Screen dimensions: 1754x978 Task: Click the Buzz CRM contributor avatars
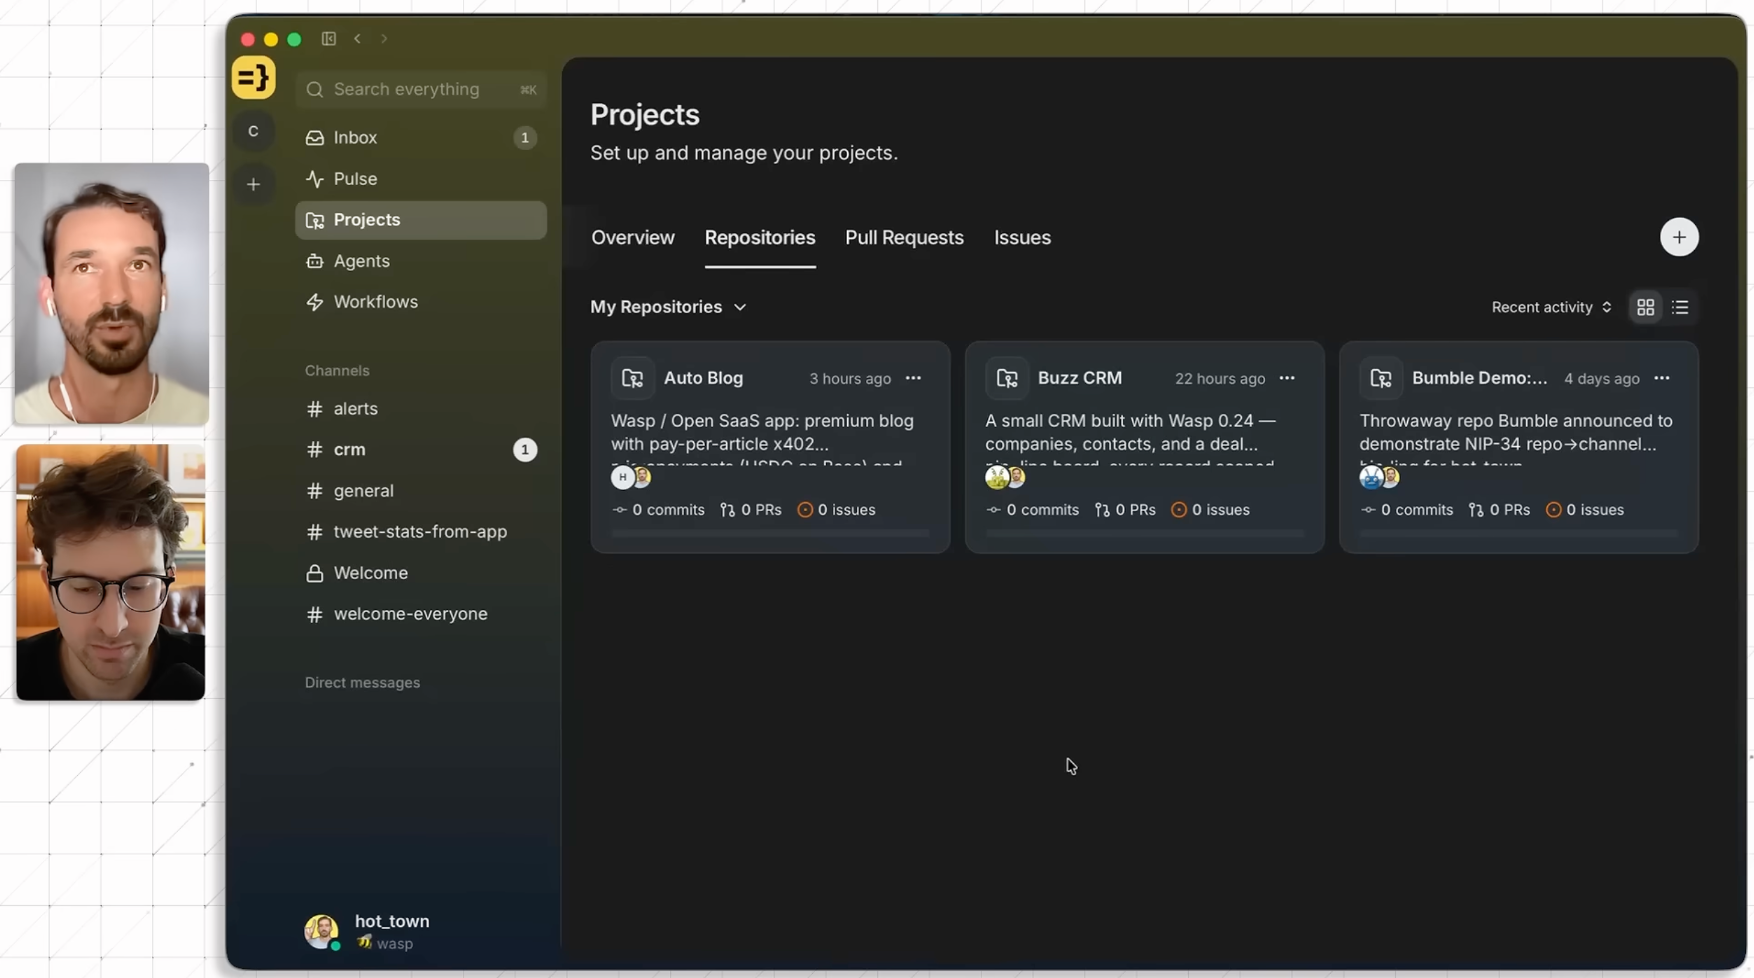click(1005, 477)
